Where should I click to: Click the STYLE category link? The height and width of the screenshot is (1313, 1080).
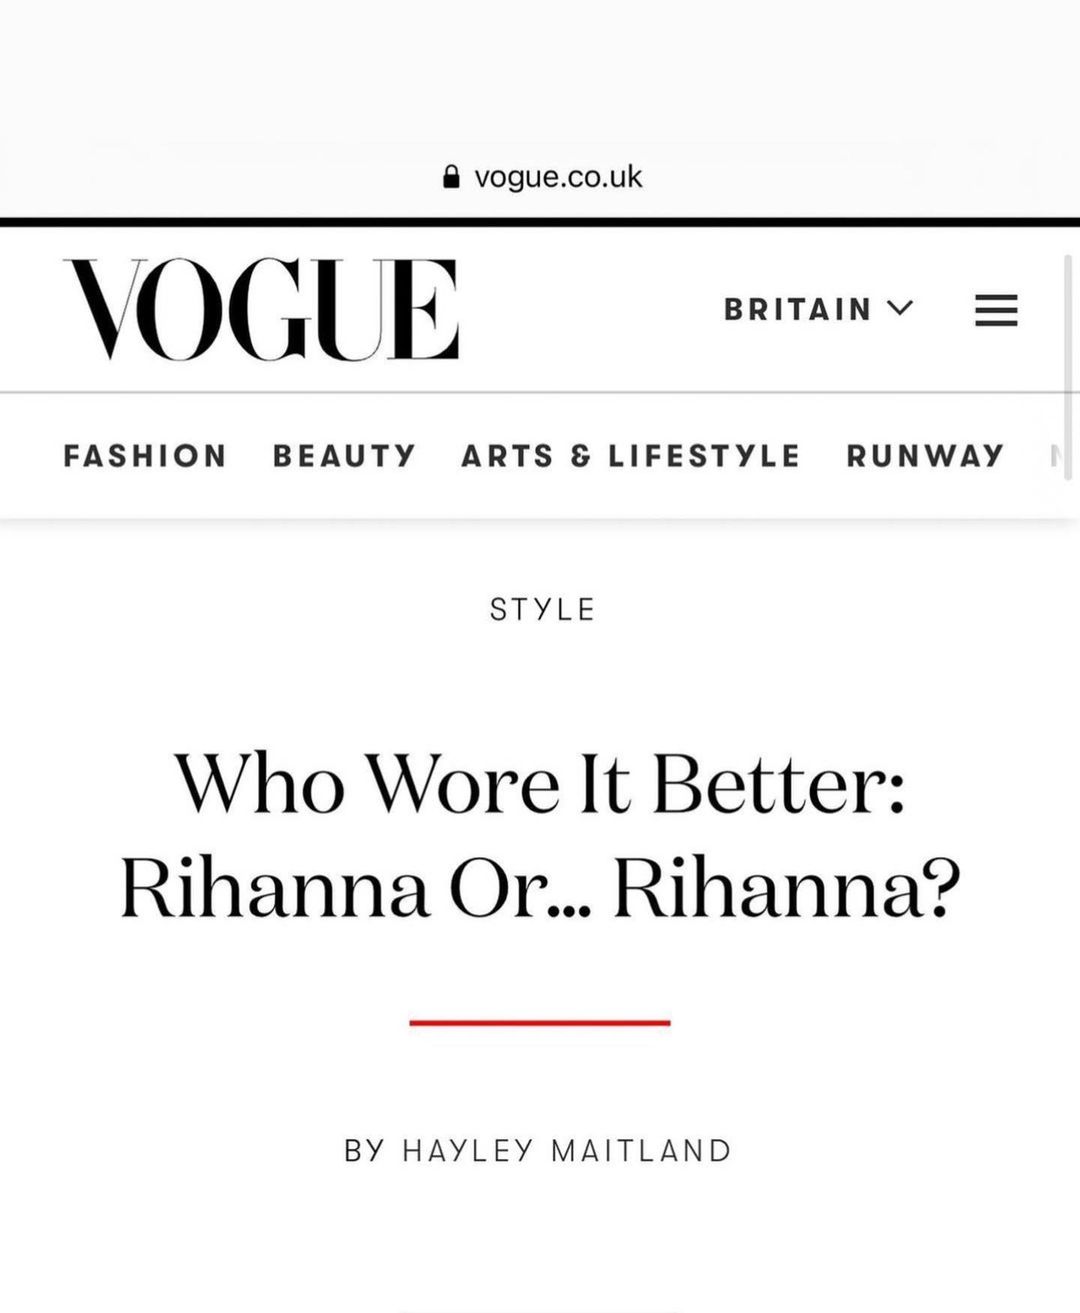click(x=542, y=609)
